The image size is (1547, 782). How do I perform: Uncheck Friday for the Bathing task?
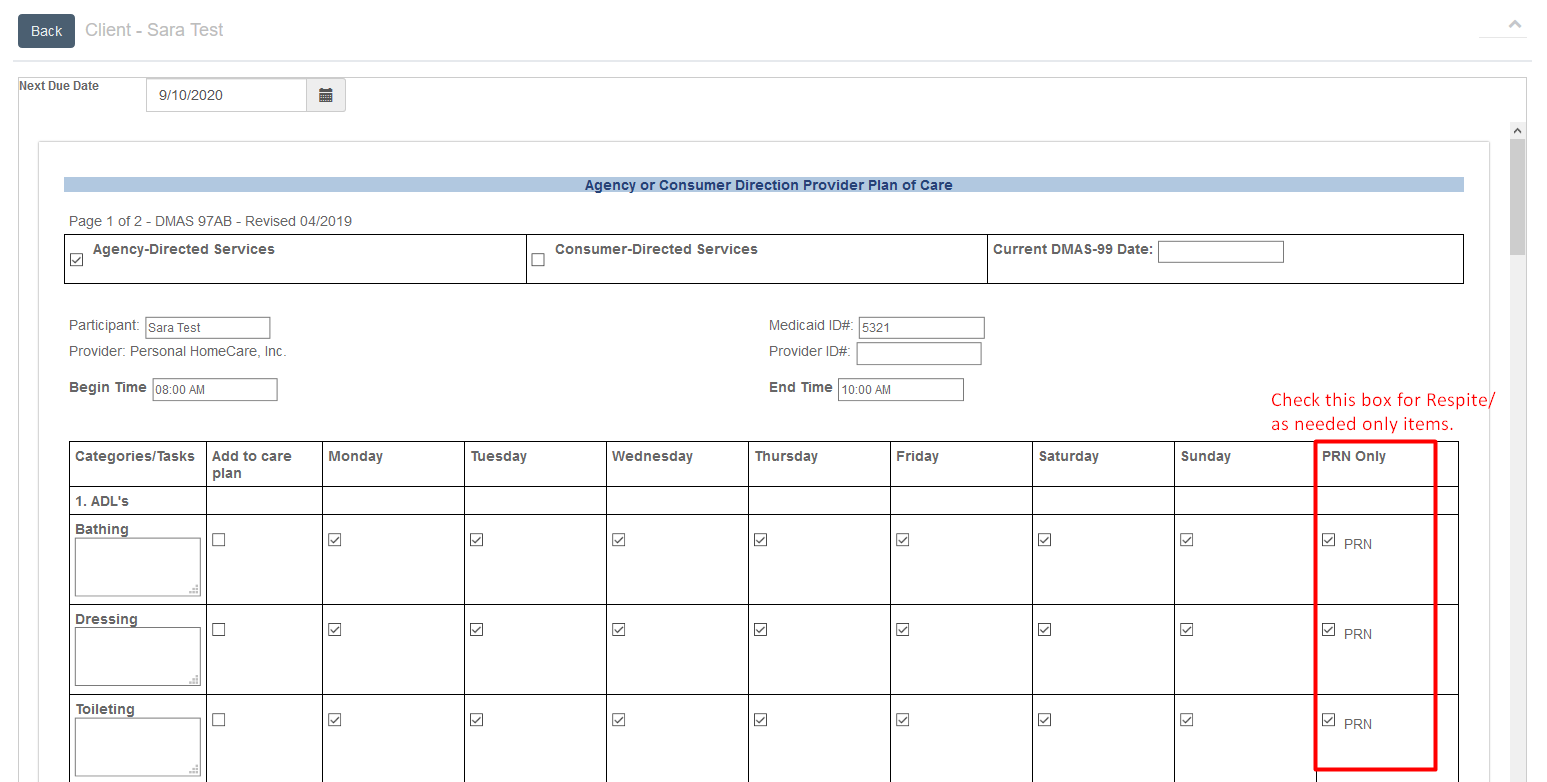click(x=902, y=539)
